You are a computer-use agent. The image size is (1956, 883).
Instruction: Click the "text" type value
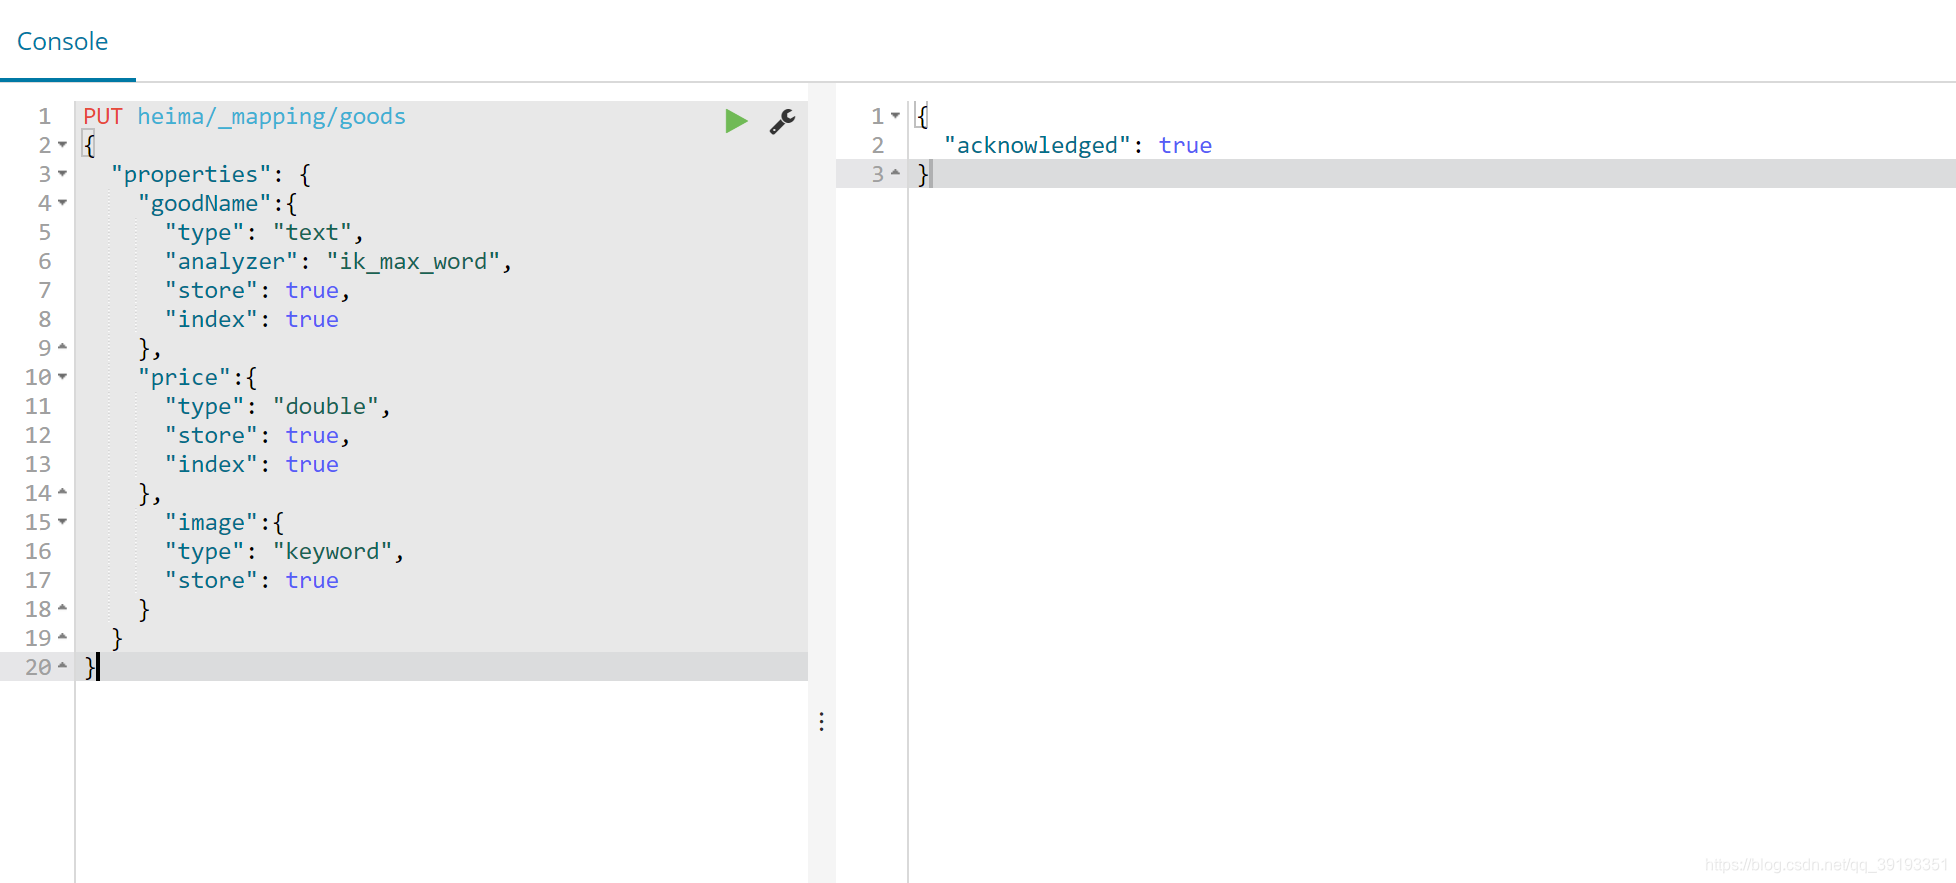click(x=312, y=232)
